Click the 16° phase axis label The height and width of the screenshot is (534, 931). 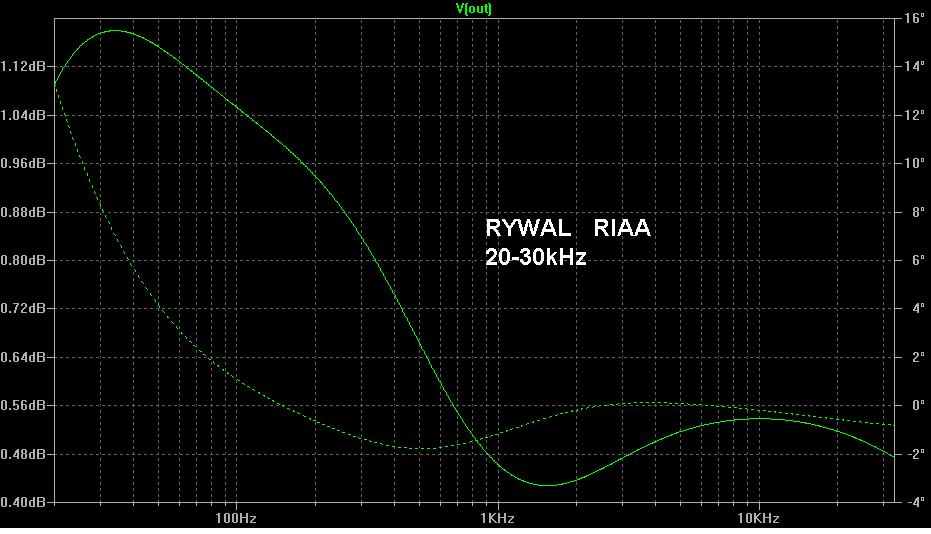point(914,18)
